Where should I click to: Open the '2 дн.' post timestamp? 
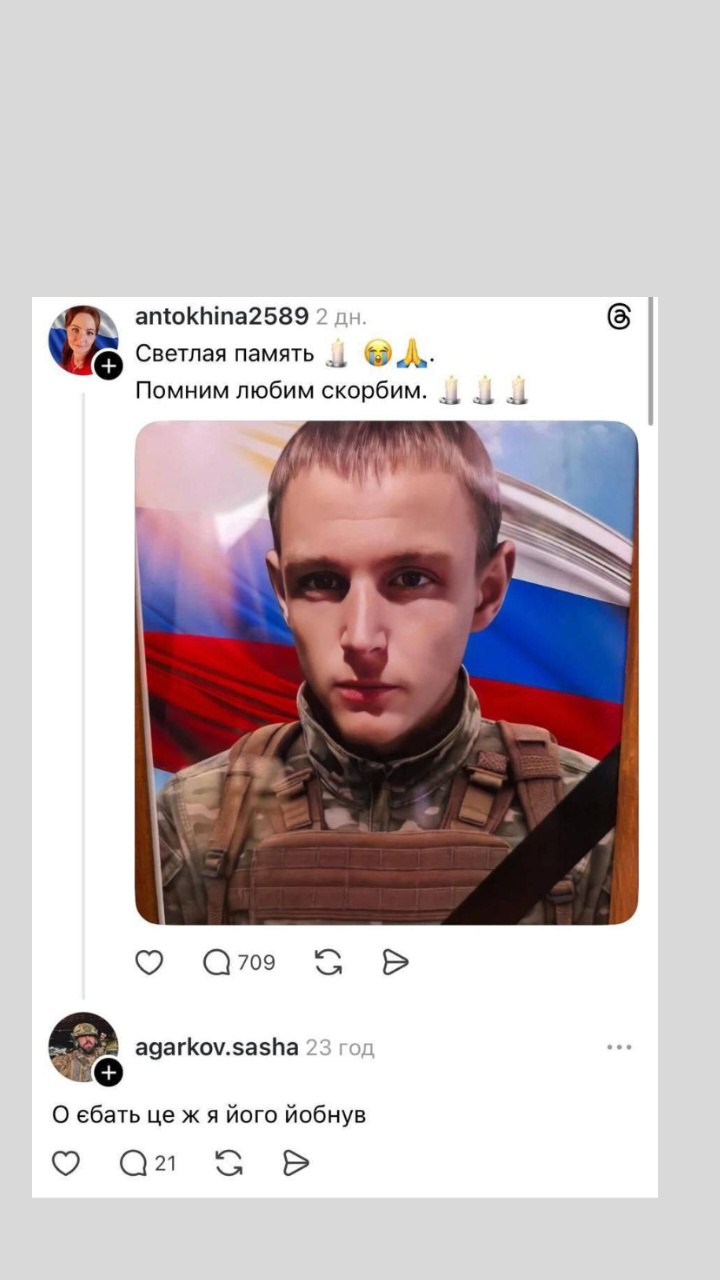tap(341, 318)
